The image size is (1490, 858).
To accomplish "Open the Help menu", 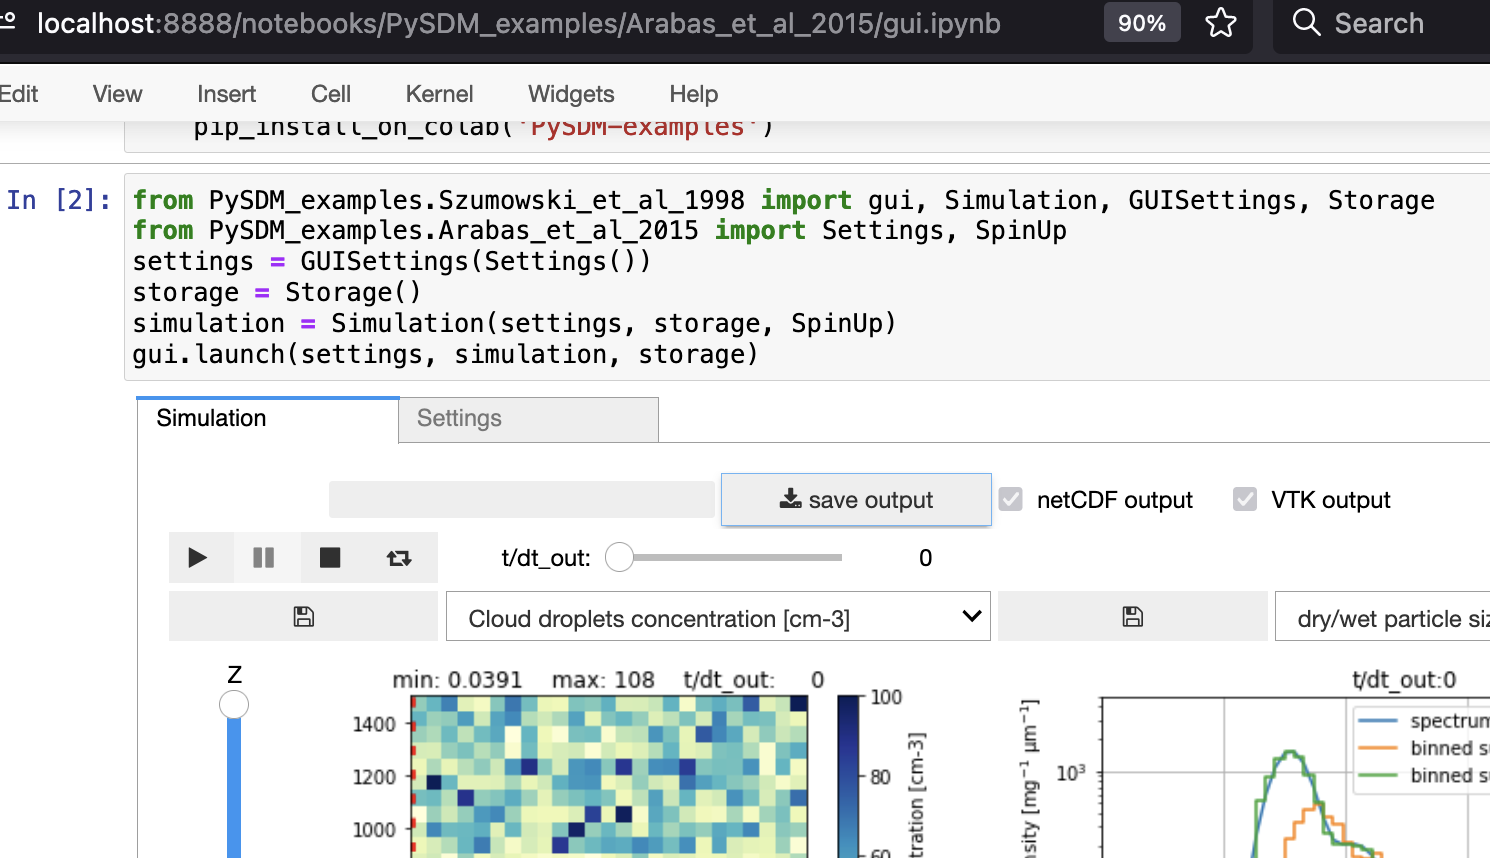I will pyautogui.click(x=693, y=93).
